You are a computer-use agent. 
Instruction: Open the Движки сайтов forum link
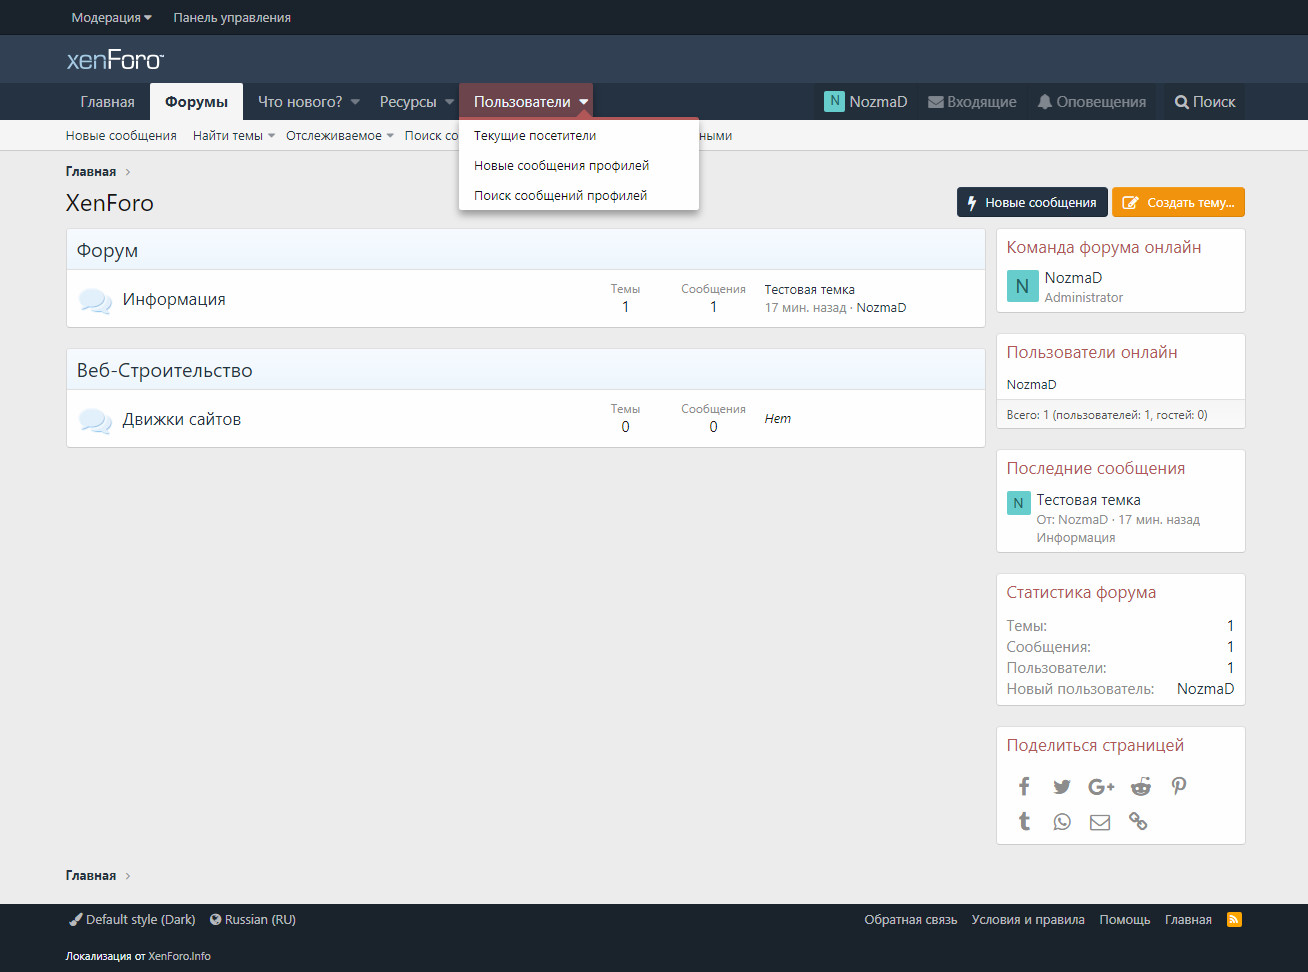[182, 419]
